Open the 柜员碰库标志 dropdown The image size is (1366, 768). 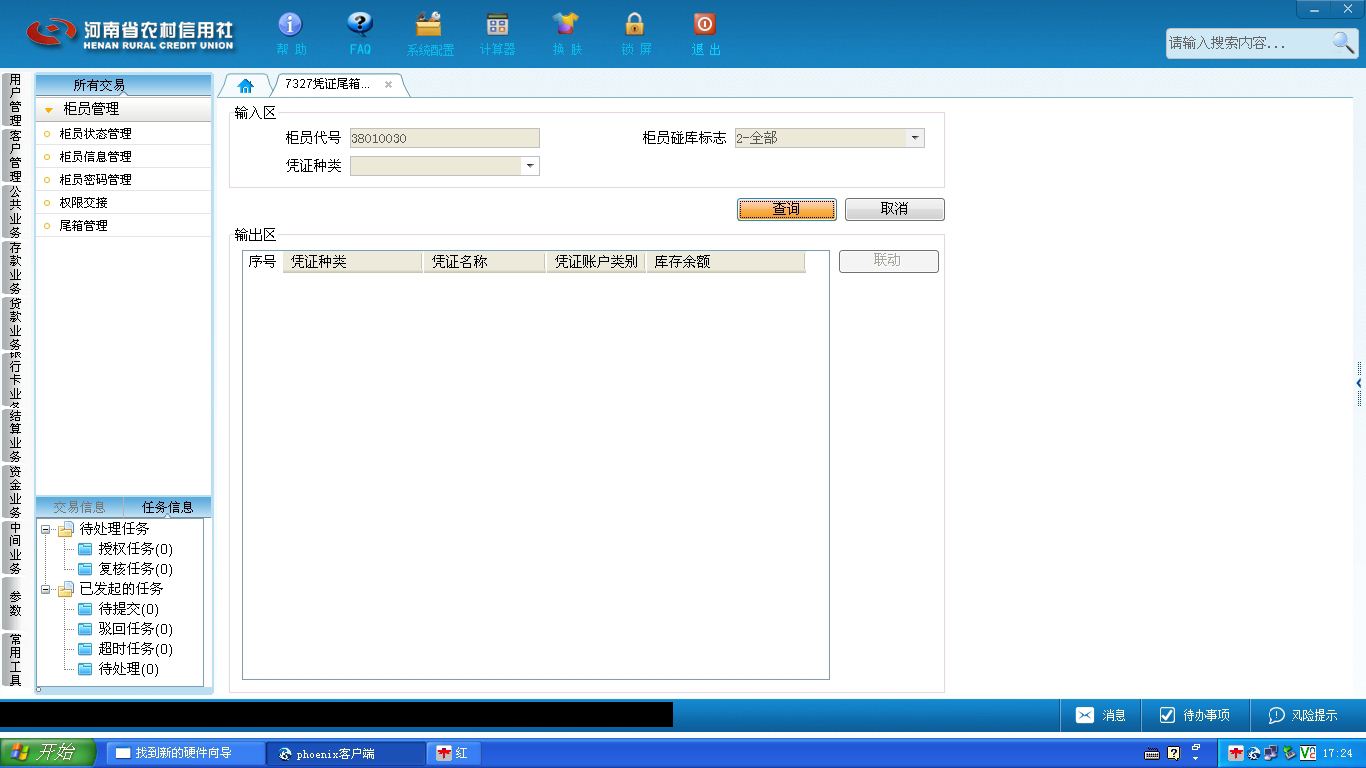[x=914, y=138]
